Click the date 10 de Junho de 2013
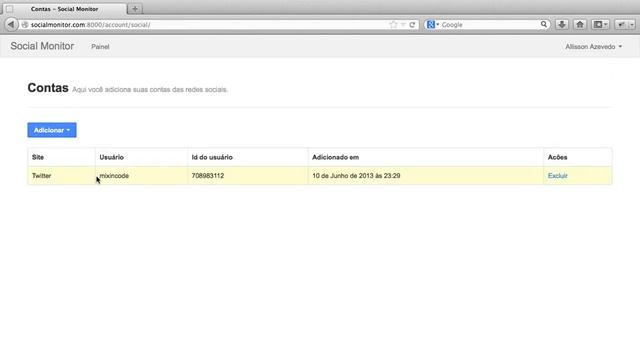This screenshot has height=360, width=640. [356, 176]
